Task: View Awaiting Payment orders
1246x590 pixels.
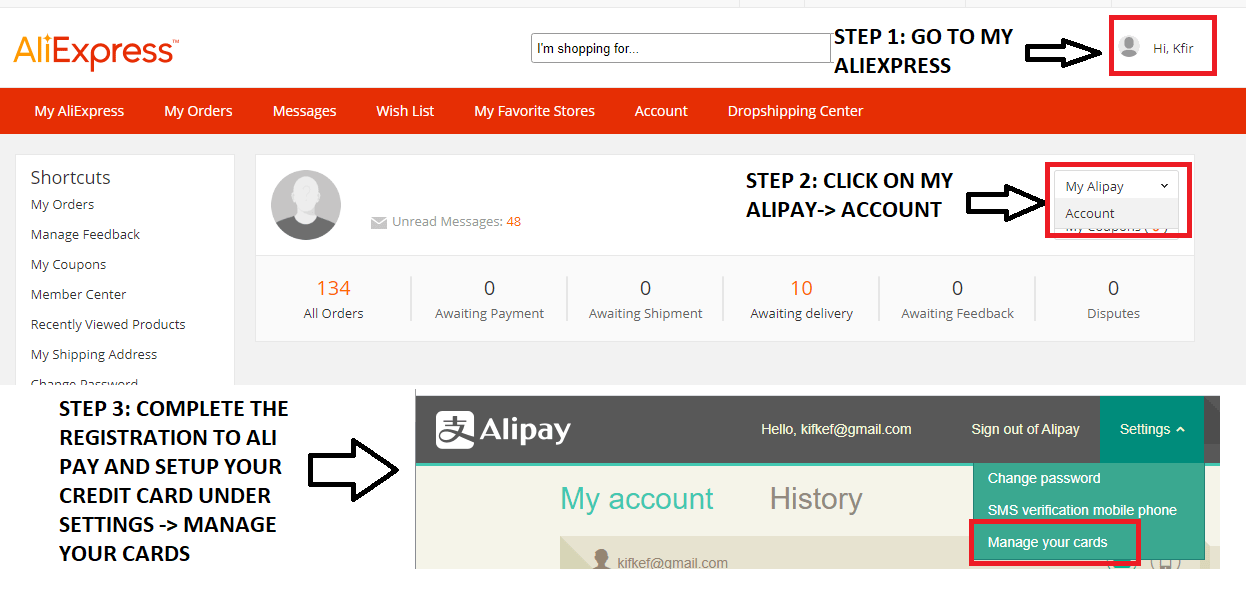Action: coord(489,299)
